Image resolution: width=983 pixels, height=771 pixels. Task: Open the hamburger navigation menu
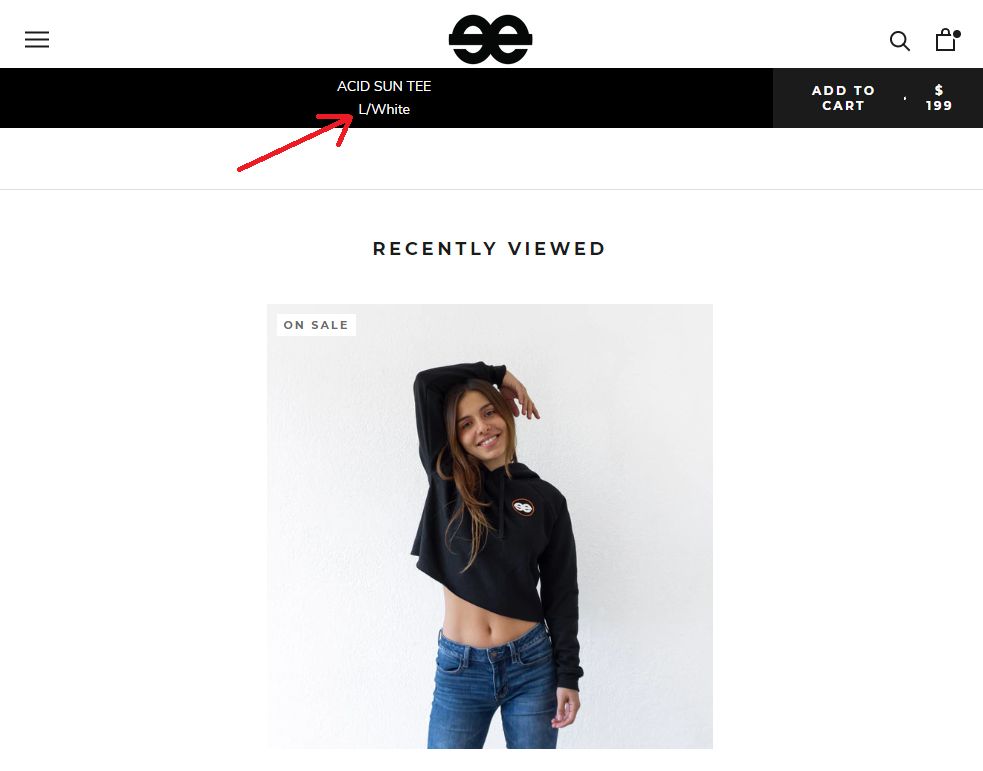click(37, 39)
